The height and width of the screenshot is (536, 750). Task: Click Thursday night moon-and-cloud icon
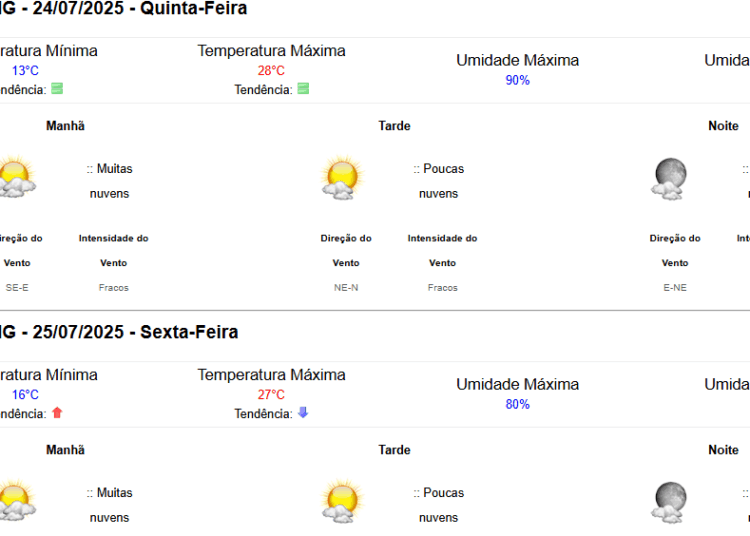pos(669,179)
